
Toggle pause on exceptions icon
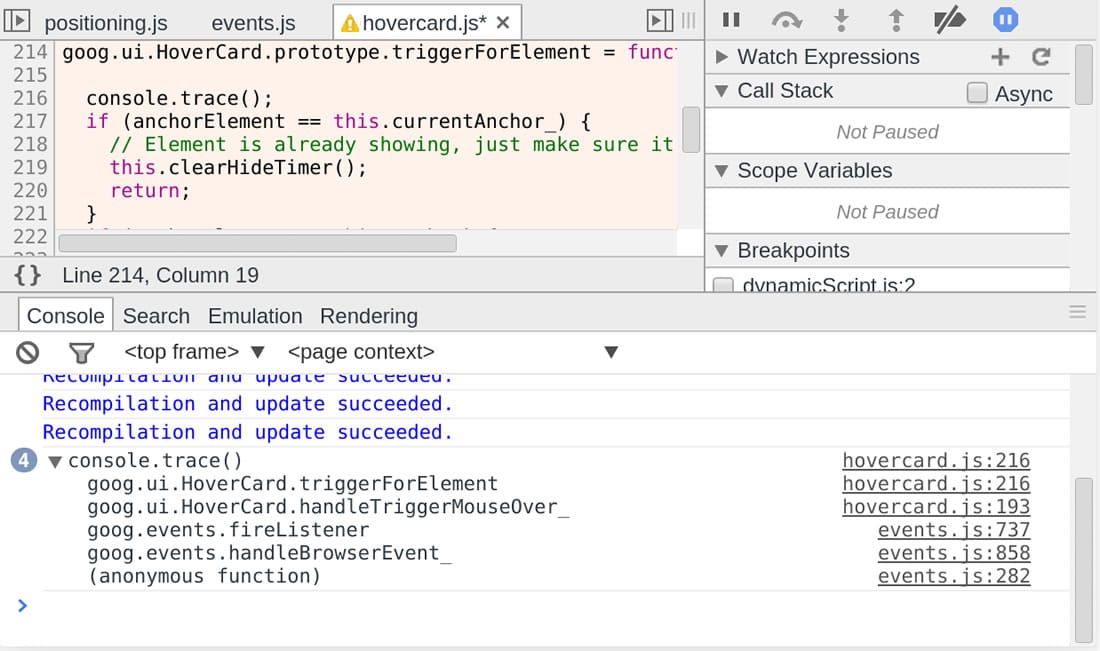[1005, 20]
